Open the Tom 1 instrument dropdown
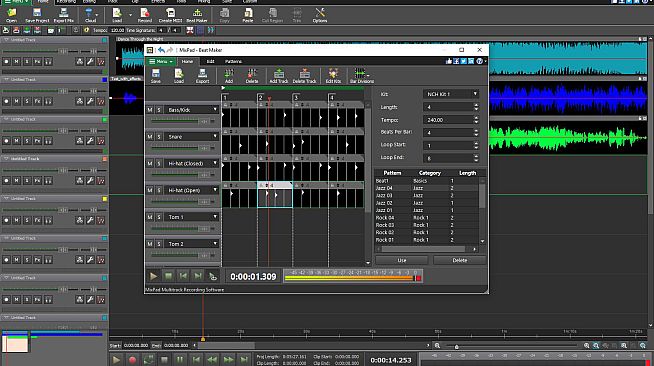The width and height of the screenshot is (654, 366). pyautogui.click(x=215, y=217)
